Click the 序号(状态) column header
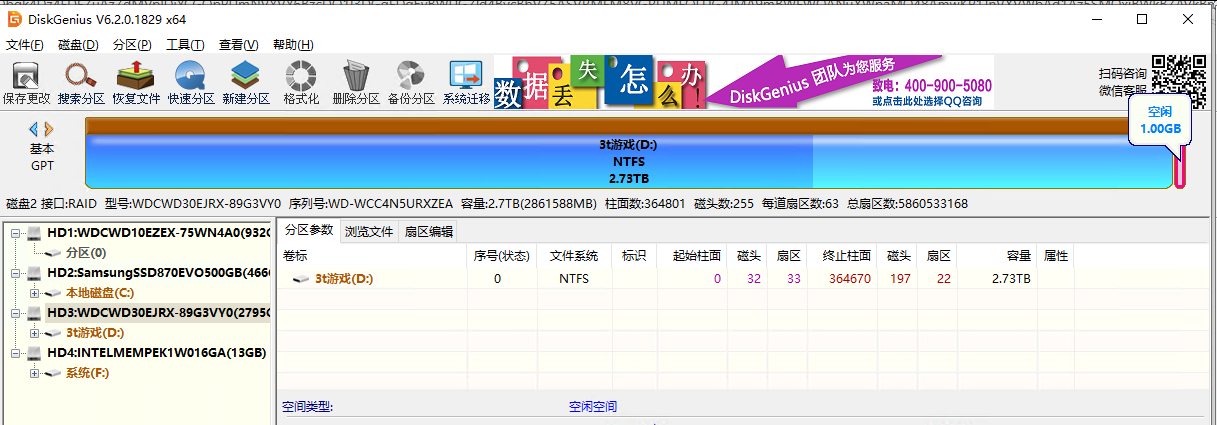 coord(501,256)
